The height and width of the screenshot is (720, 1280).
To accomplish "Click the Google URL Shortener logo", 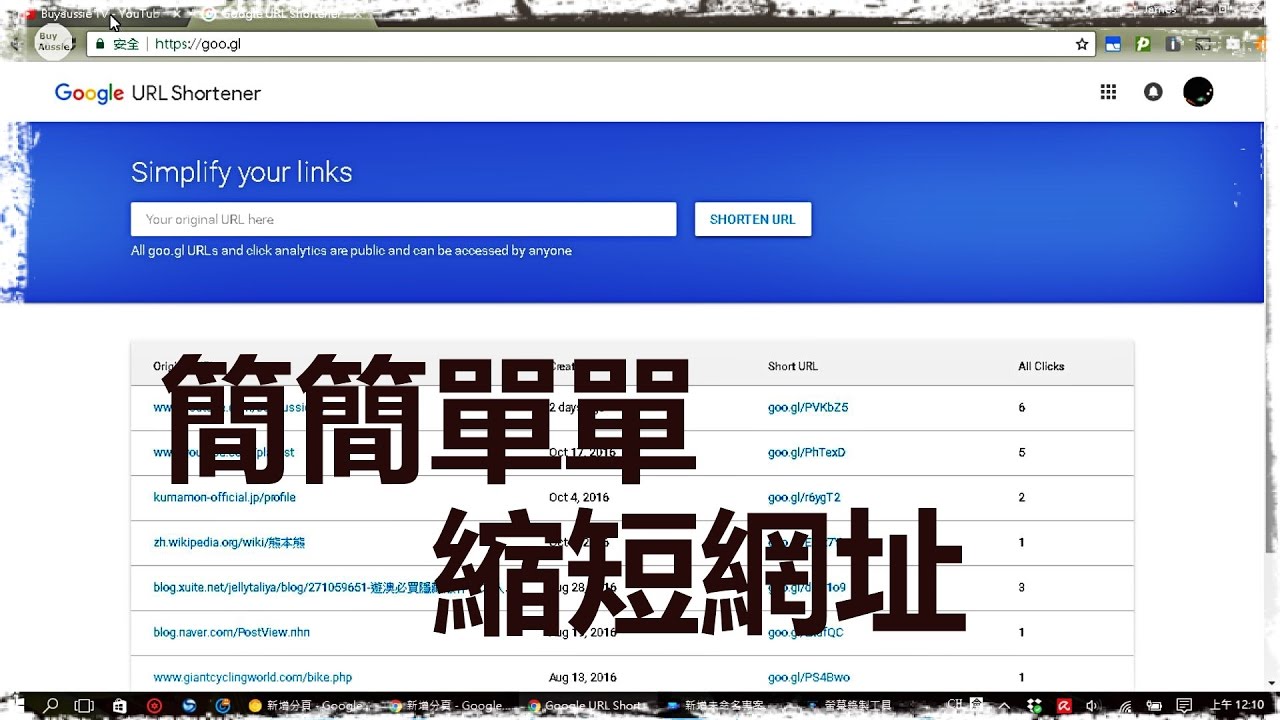I will (158, 93).
